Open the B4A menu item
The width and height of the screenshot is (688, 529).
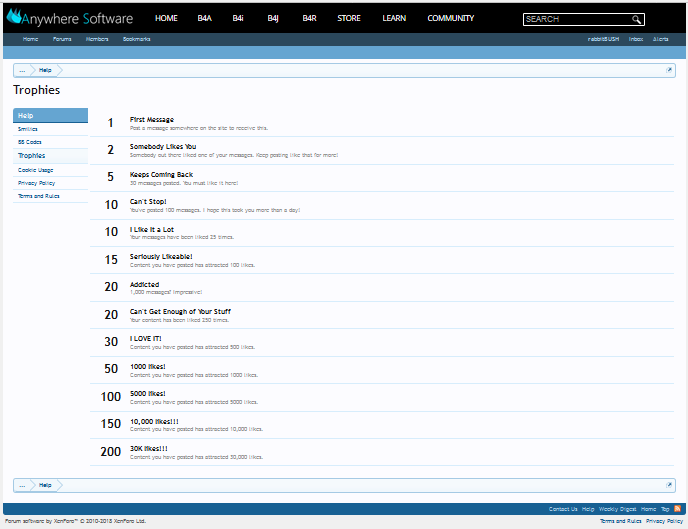pyautogui.click(x=204, y=18)
